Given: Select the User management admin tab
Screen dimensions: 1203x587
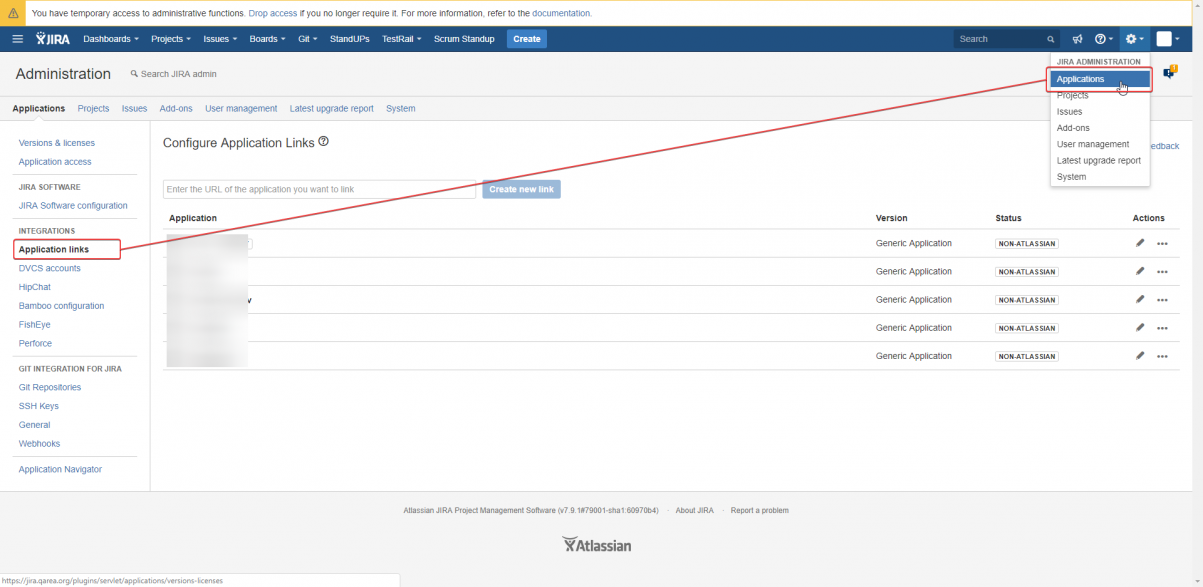Looking at the screenshot, I should point(241,108).
